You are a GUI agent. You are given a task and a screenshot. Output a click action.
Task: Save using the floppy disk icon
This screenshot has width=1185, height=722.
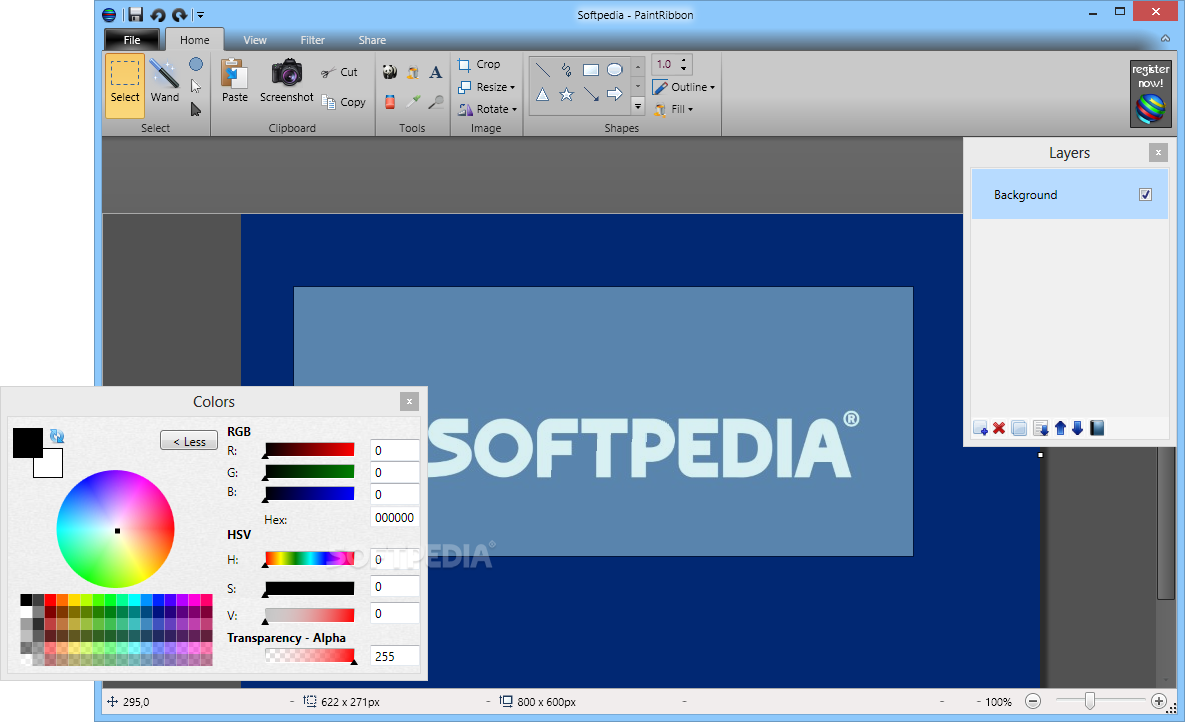[x=135, y=14]
